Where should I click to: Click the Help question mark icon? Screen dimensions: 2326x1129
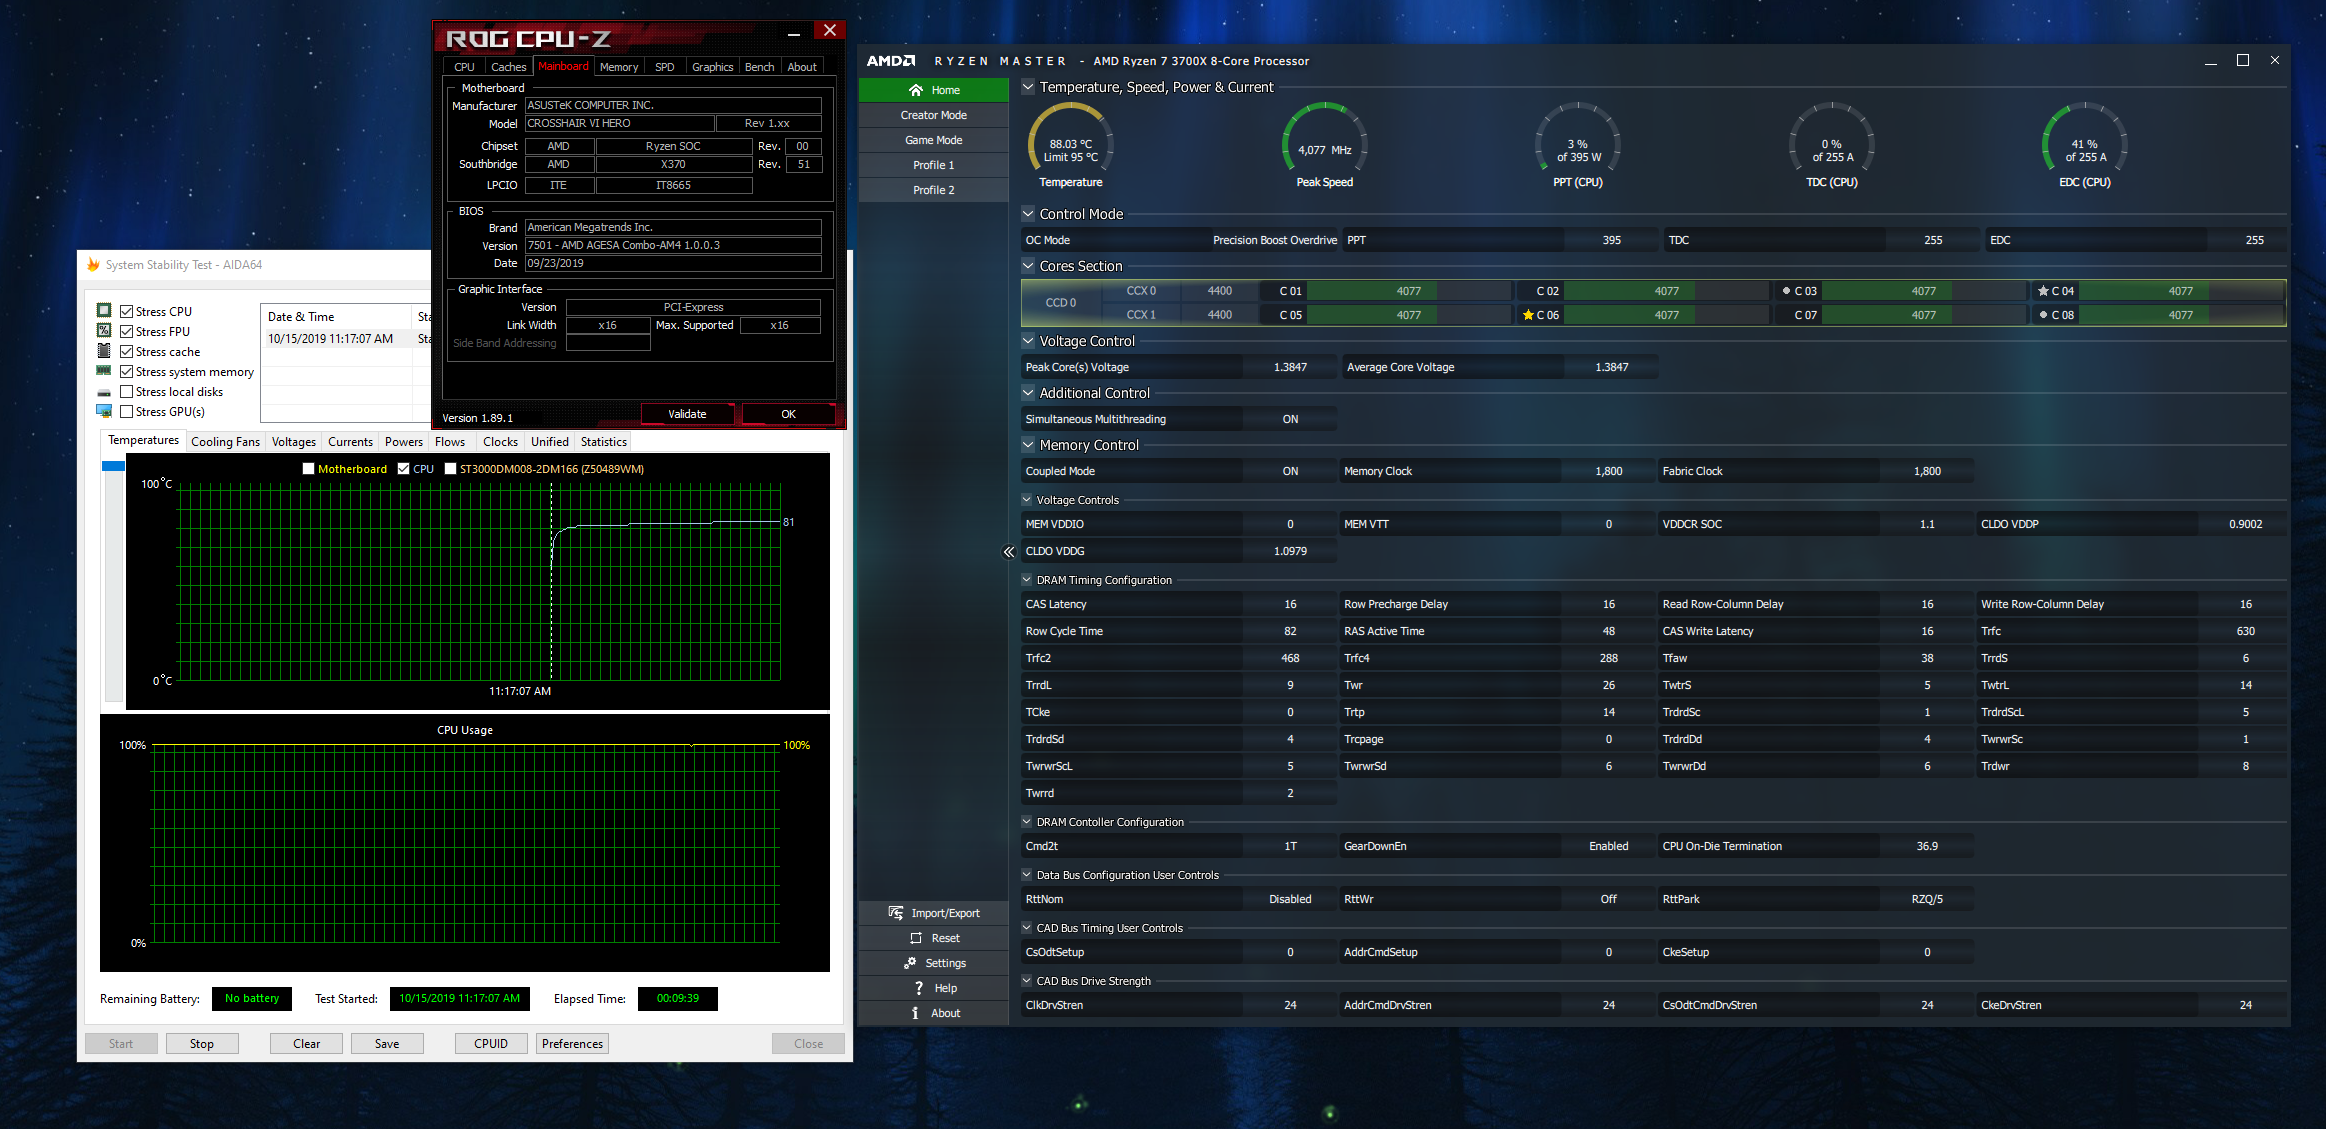918,988
